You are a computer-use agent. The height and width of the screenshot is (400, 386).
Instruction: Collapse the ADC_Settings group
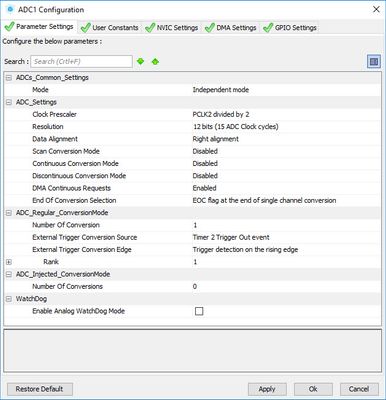9,102
